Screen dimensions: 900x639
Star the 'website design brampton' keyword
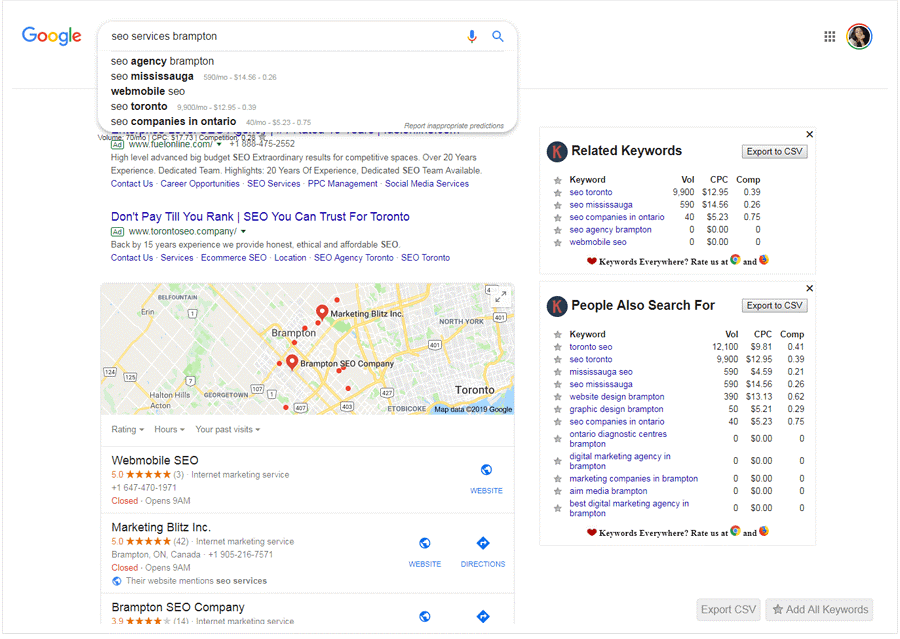(558, 397)
